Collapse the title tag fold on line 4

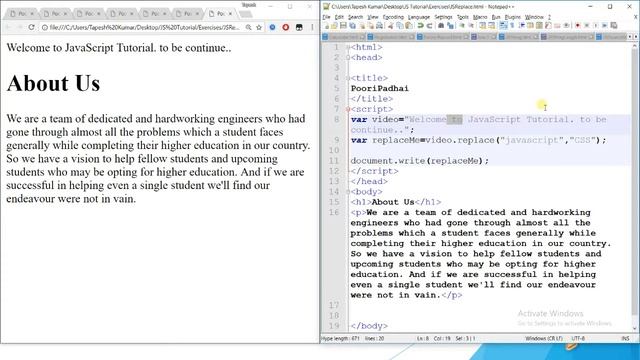[x=348, y=78]
